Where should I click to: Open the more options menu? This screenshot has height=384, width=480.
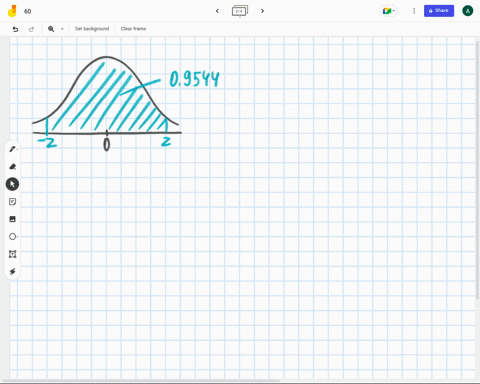414,11
